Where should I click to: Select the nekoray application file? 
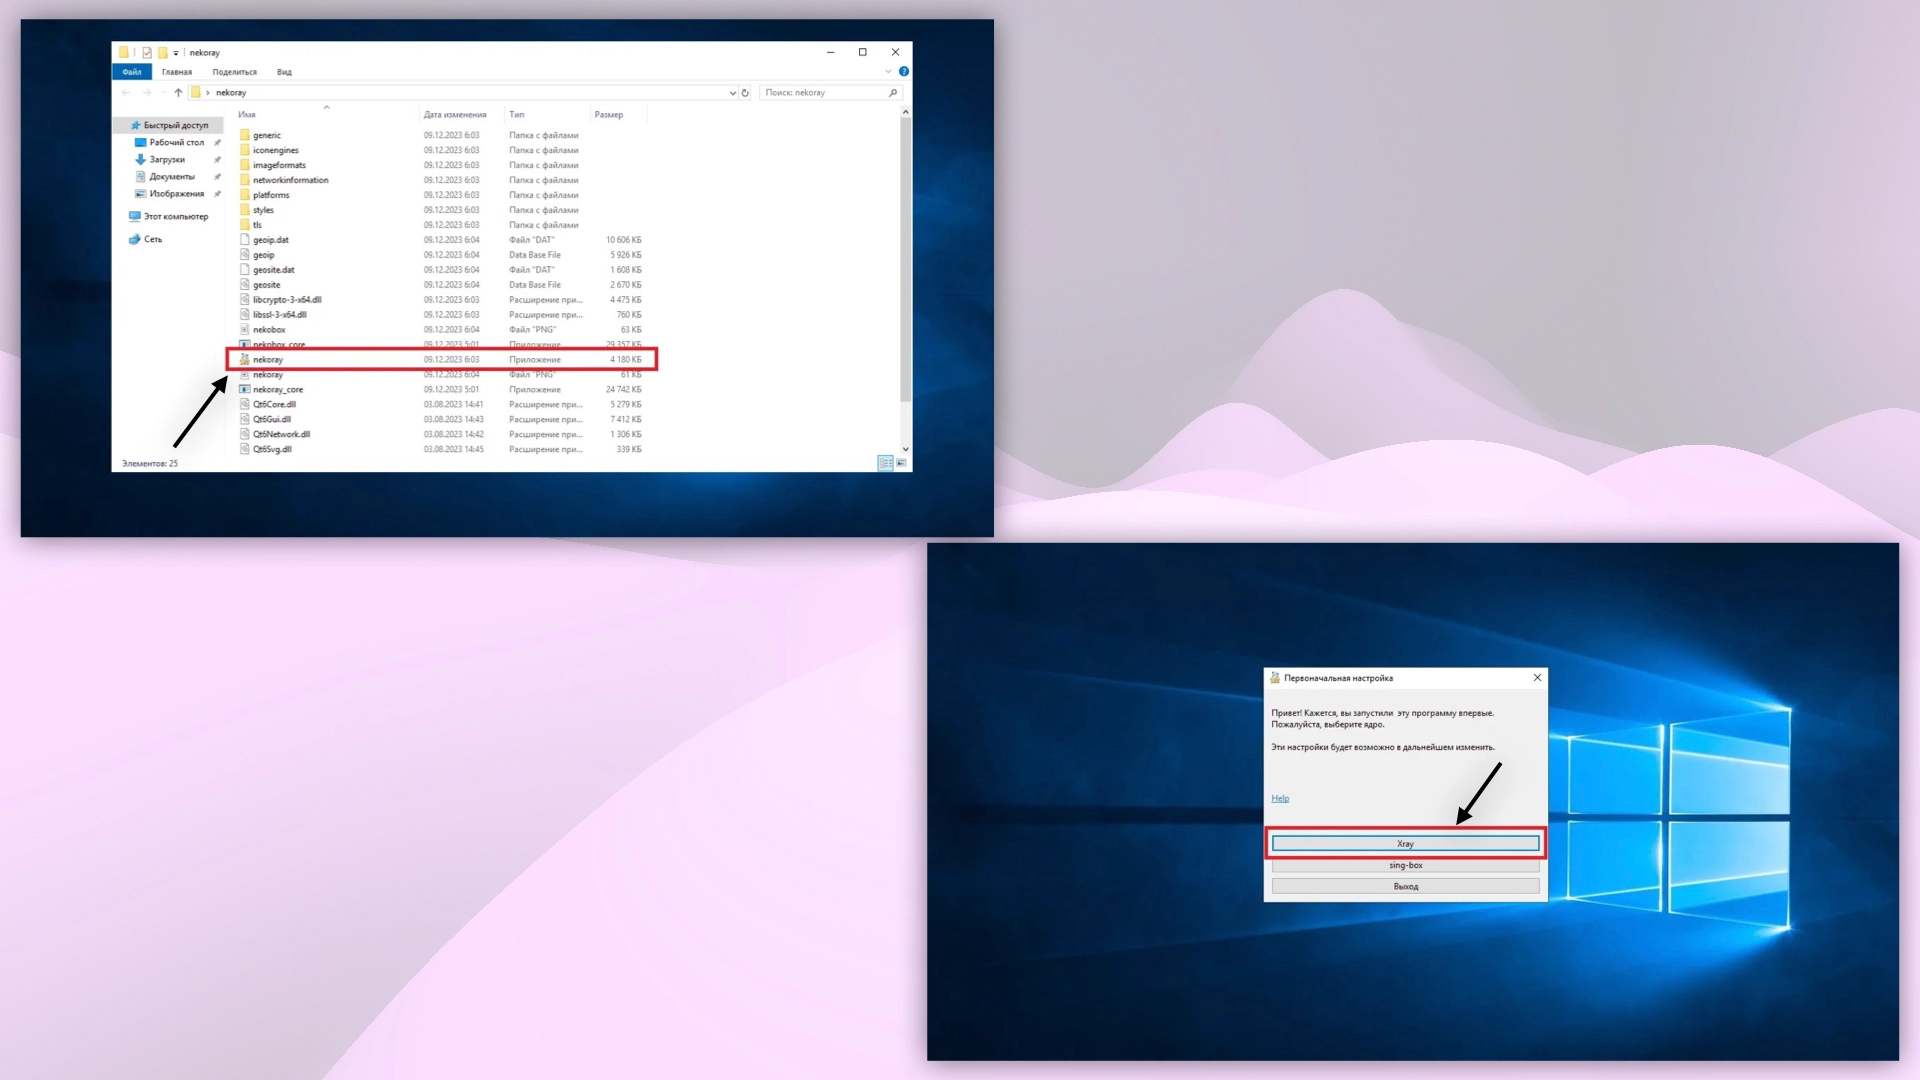click(268, 360)
